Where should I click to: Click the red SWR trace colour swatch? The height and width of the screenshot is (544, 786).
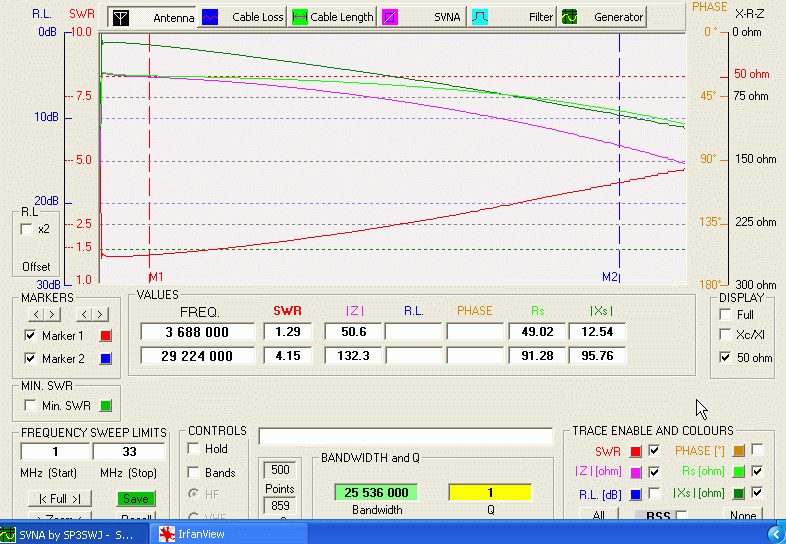click(x=634, y=451)
